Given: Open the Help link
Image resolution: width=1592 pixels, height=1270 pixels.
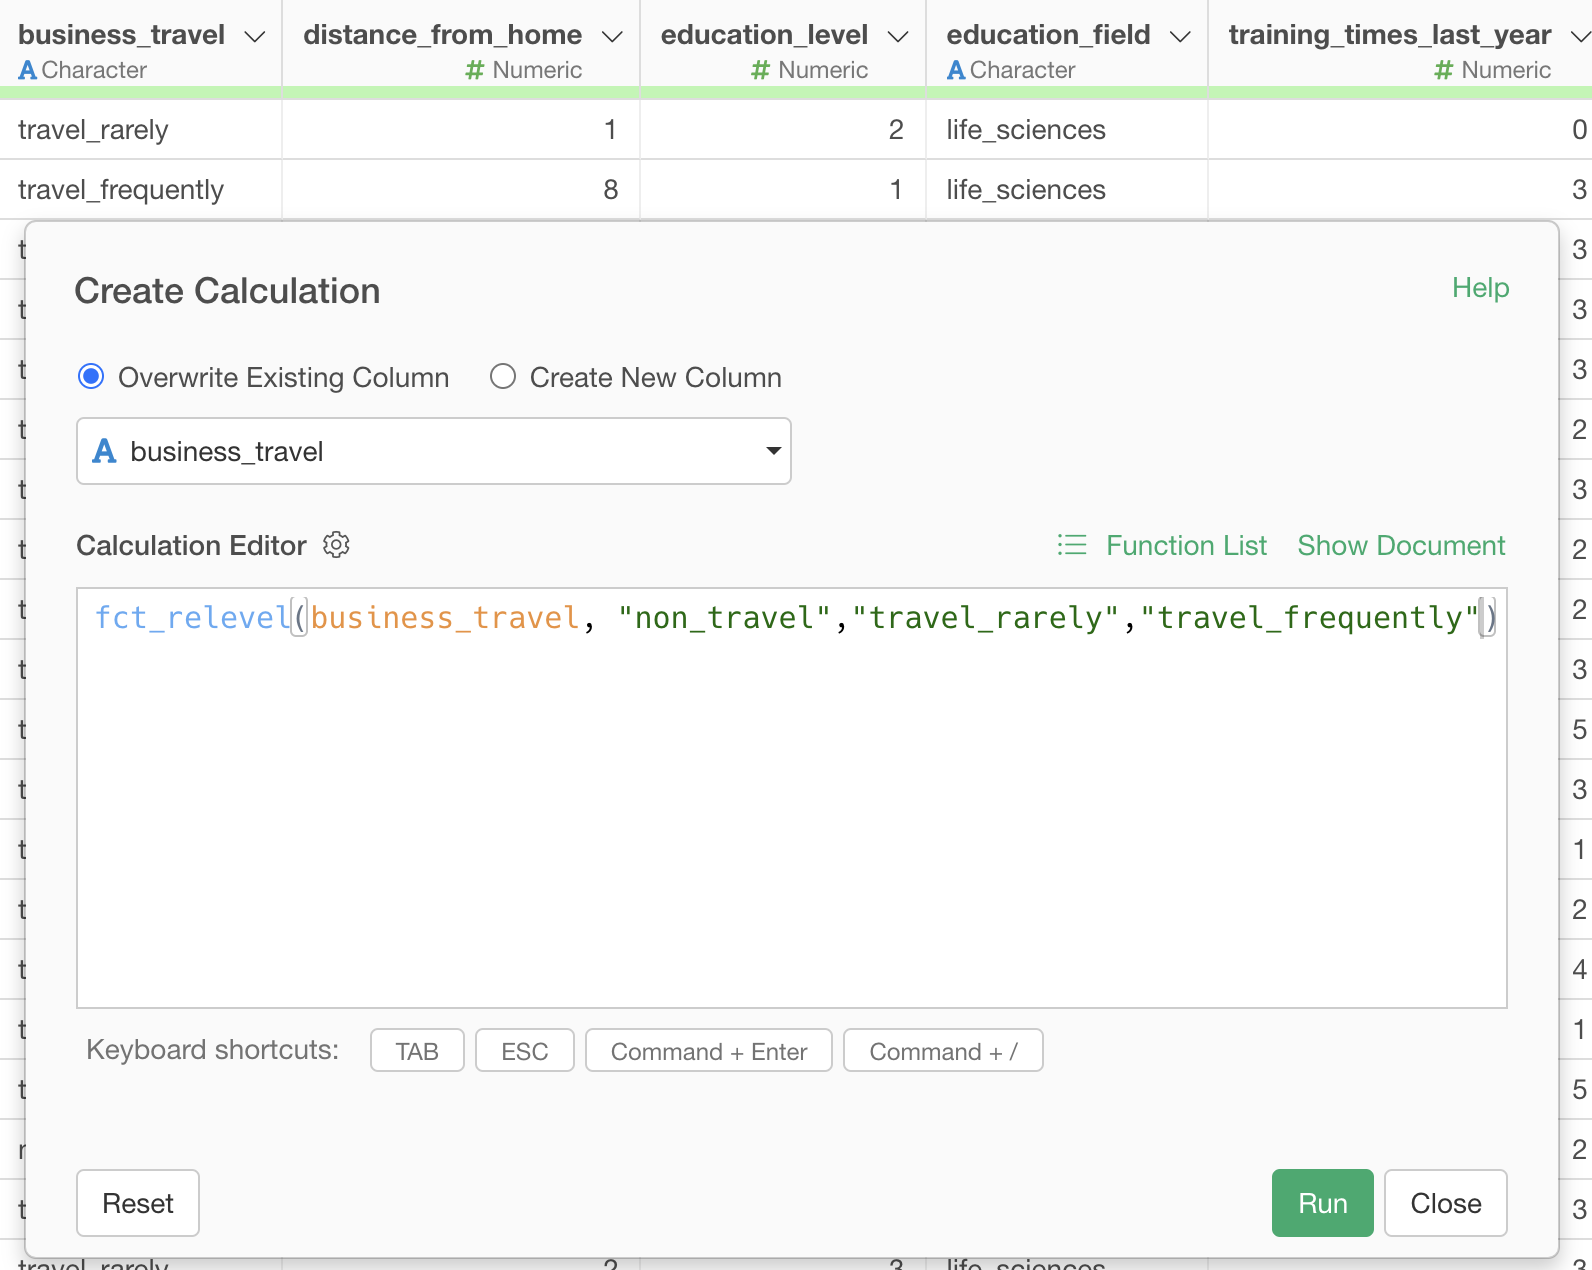Looking at the screenshot, I should (1480, 288).
